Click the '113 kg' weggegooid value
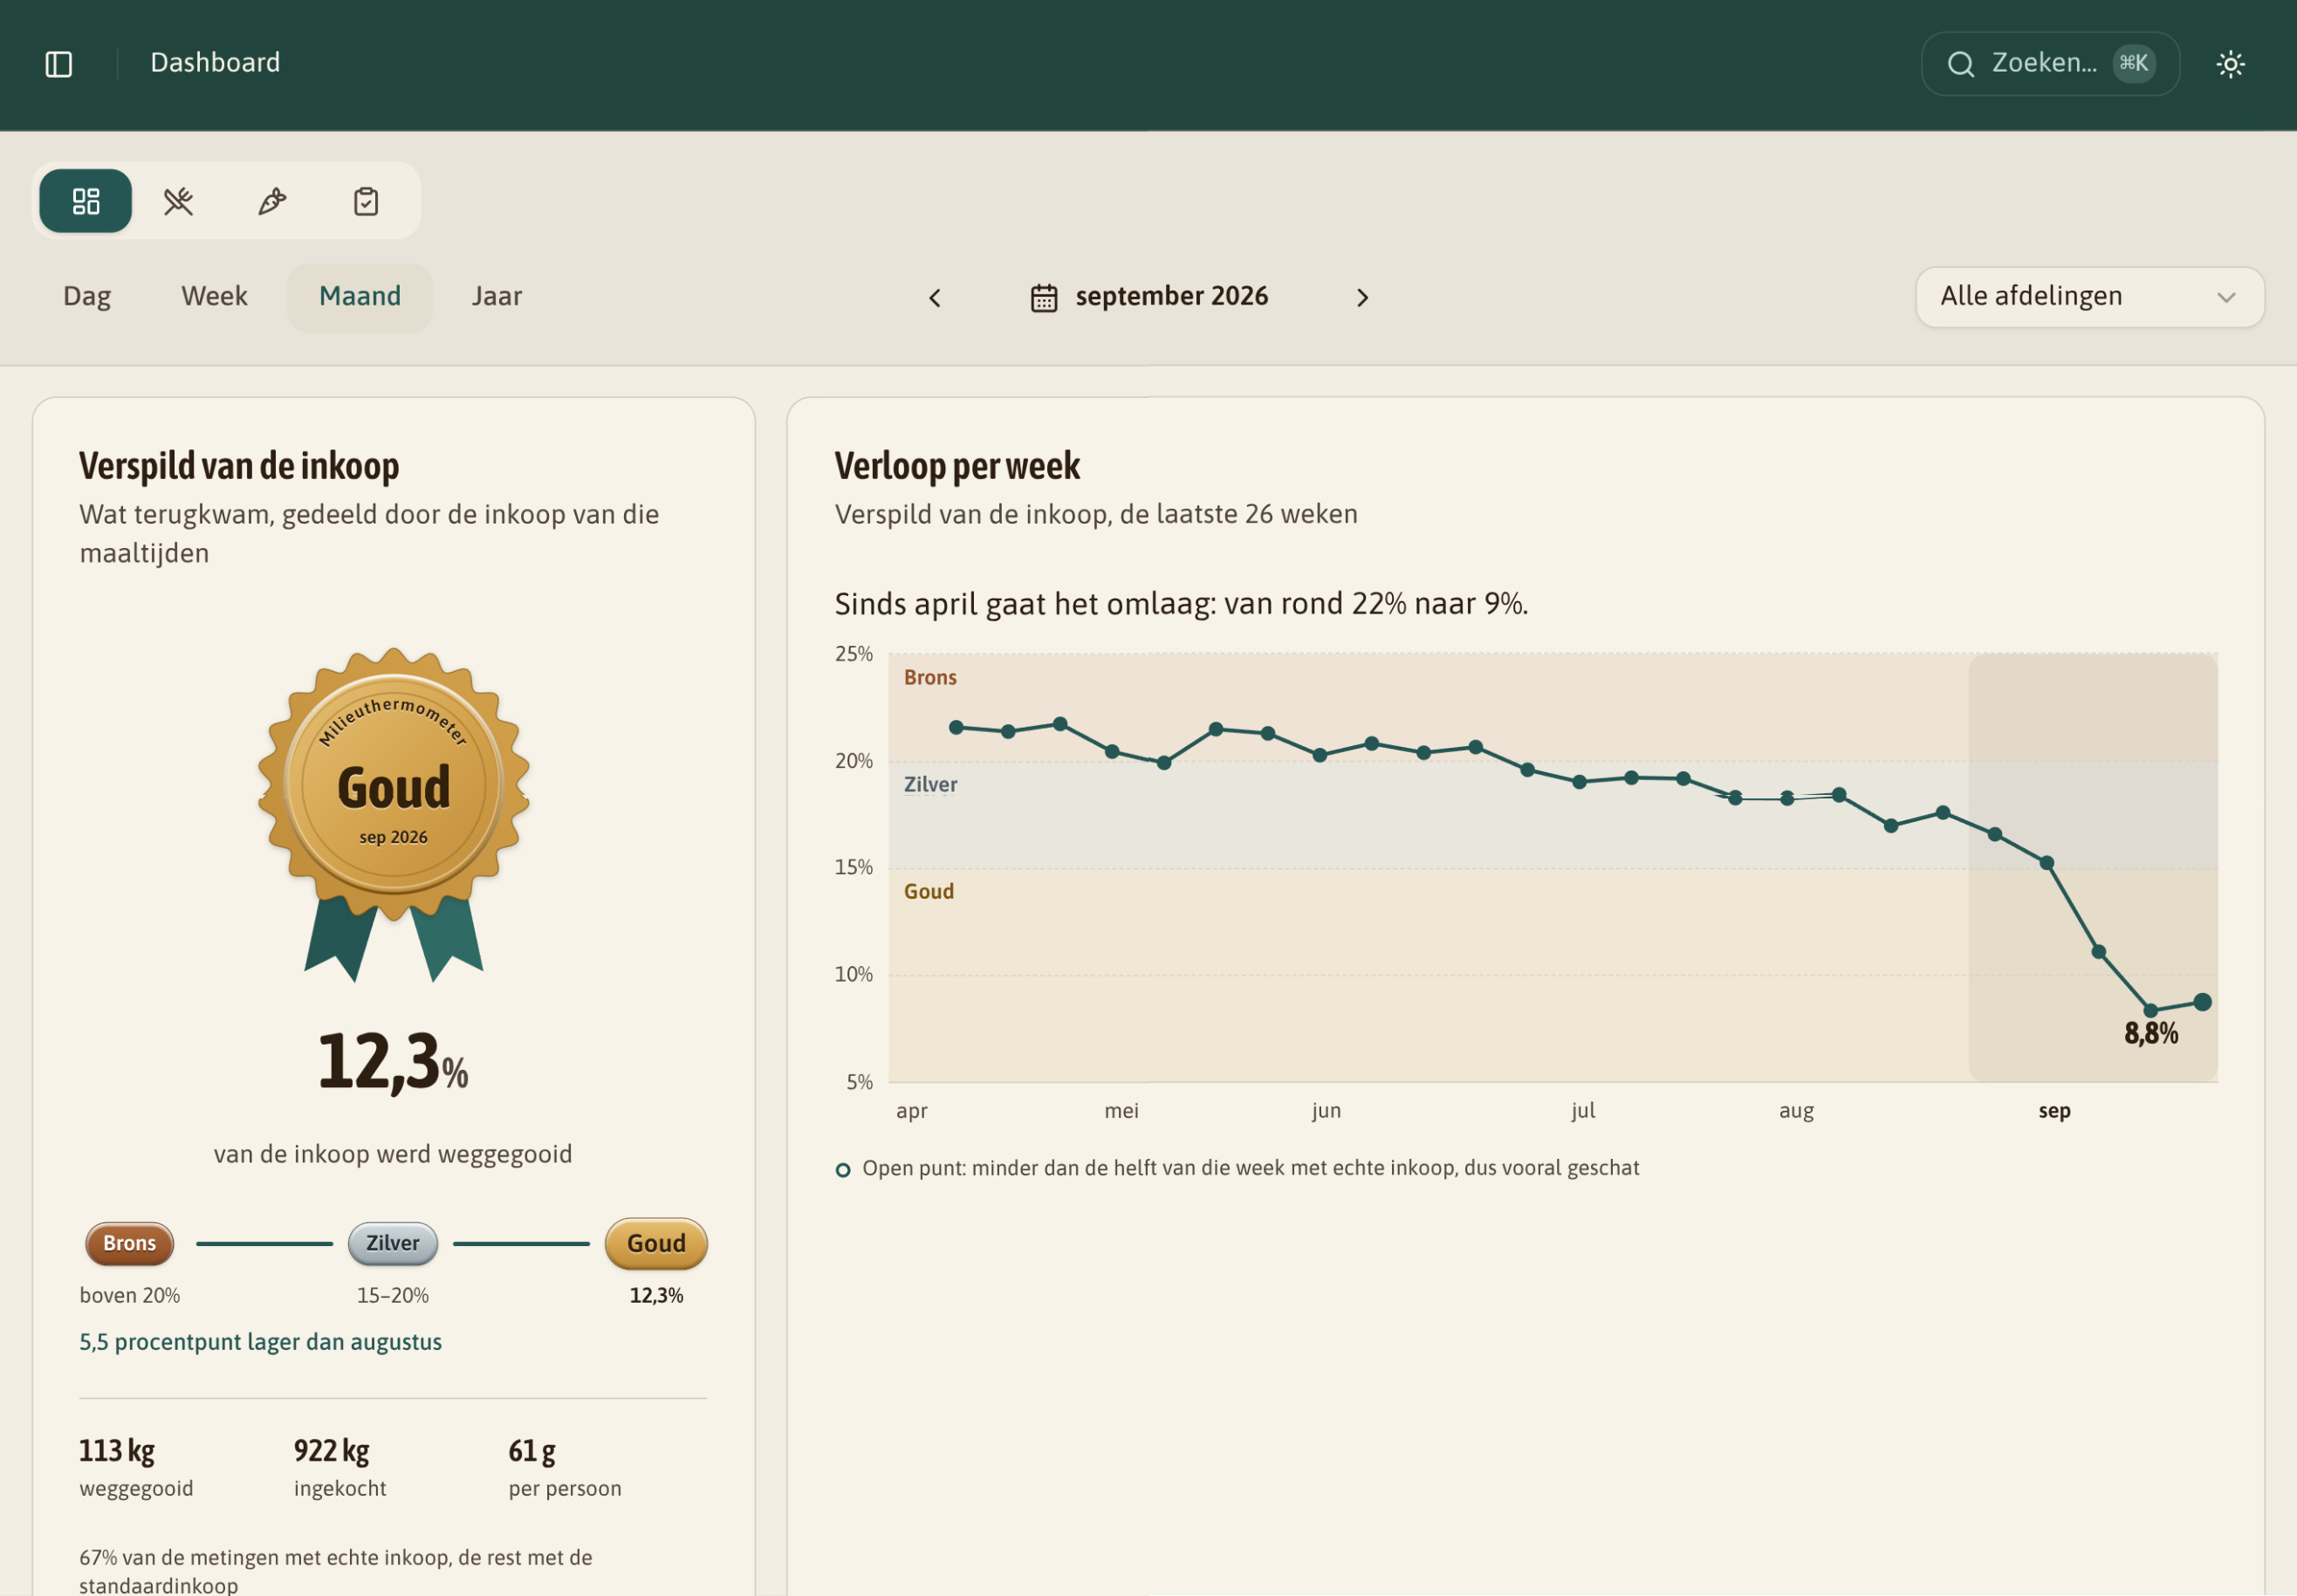The image size is (2297, 1596). pos(117,1451)
